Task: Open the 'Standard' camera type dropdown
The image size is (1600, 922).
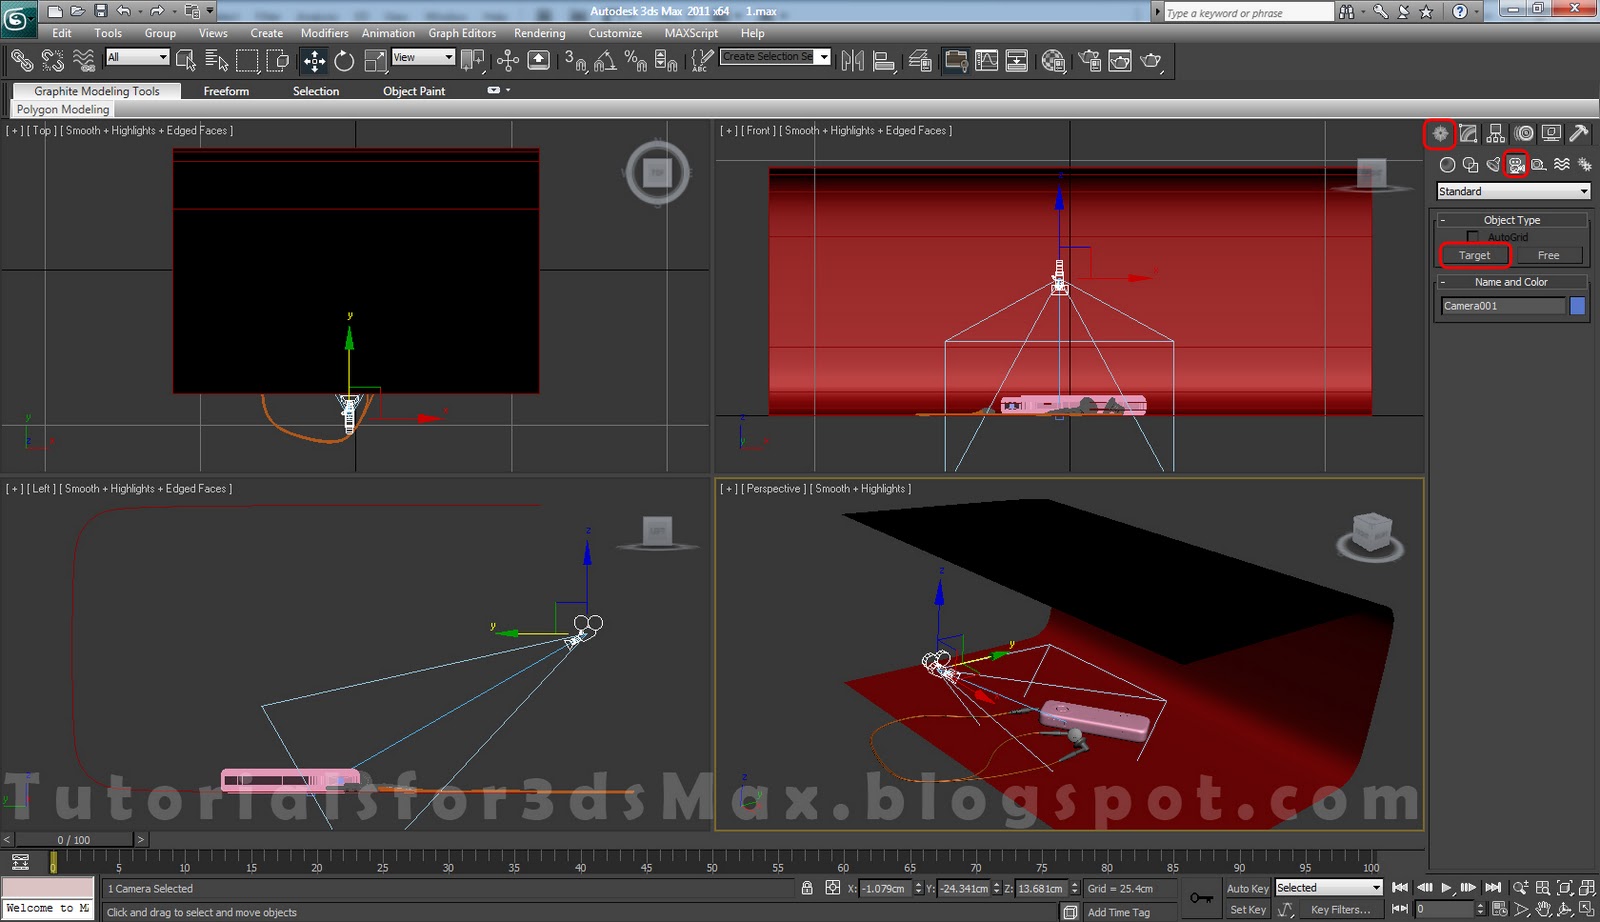Action: (1513, 191)
